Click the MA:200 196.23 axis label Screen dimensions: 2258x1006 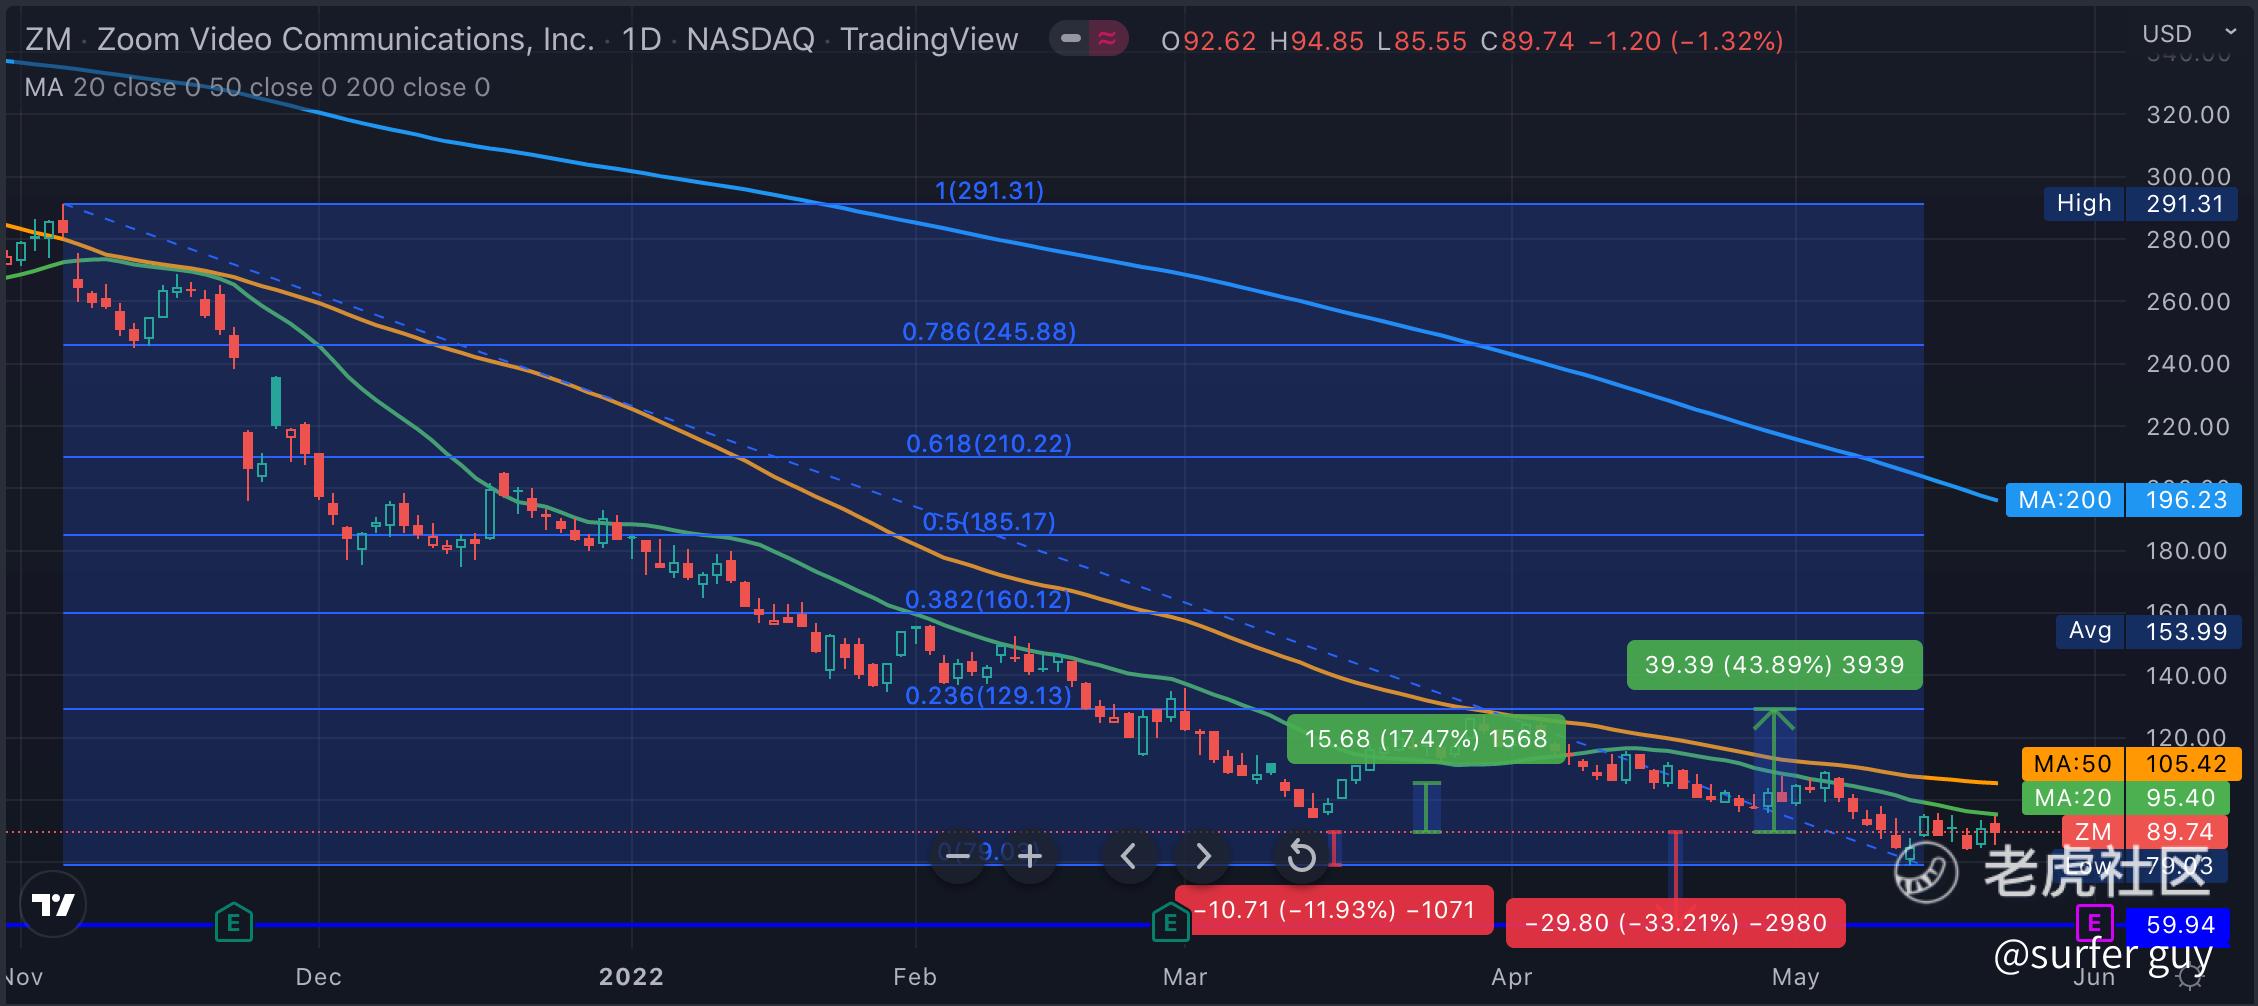(2124, 500)
